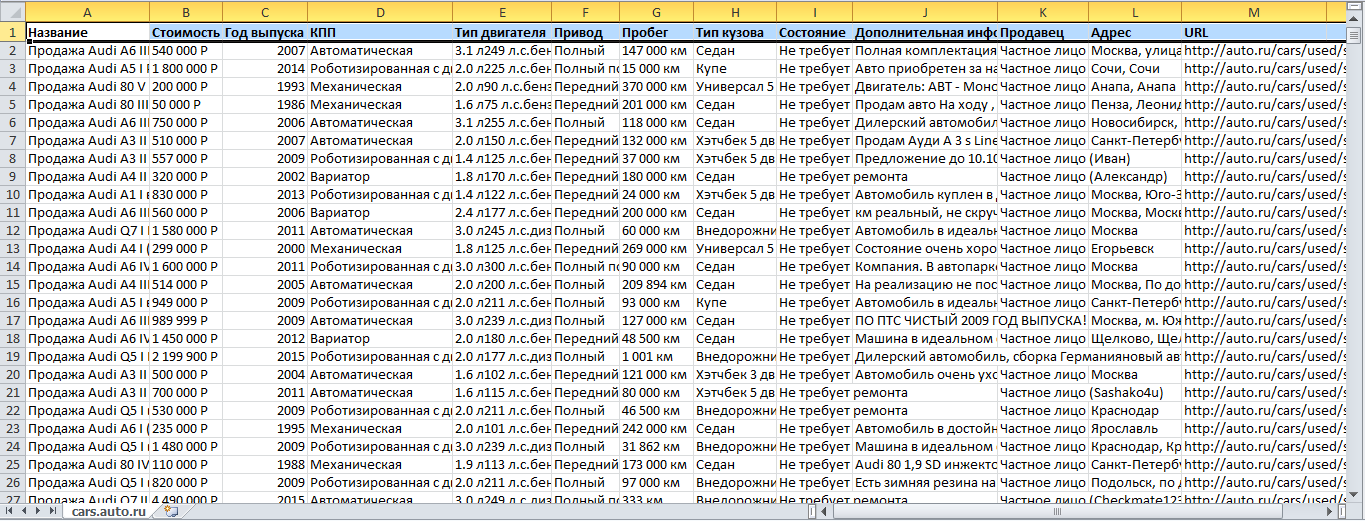Open the cars.auto.ru sheet tab

(x=108, y=511)
